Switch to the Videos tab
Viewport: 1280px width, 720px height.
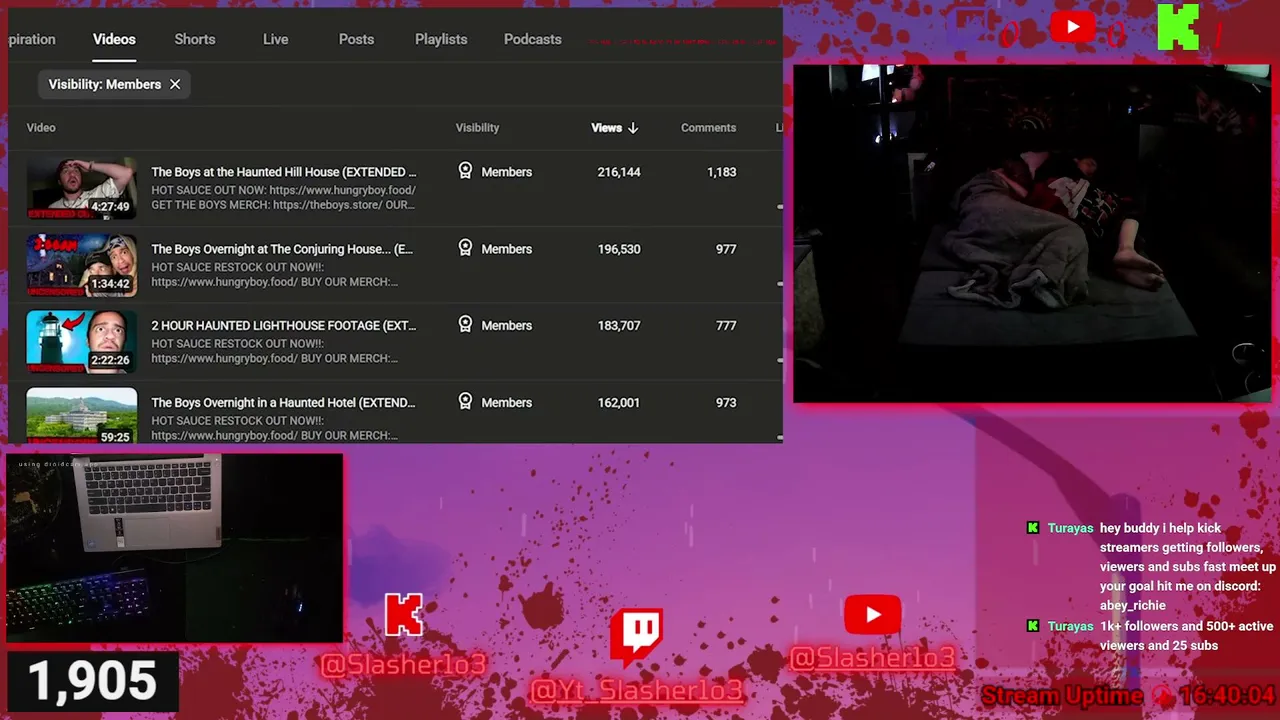[114, 39]
